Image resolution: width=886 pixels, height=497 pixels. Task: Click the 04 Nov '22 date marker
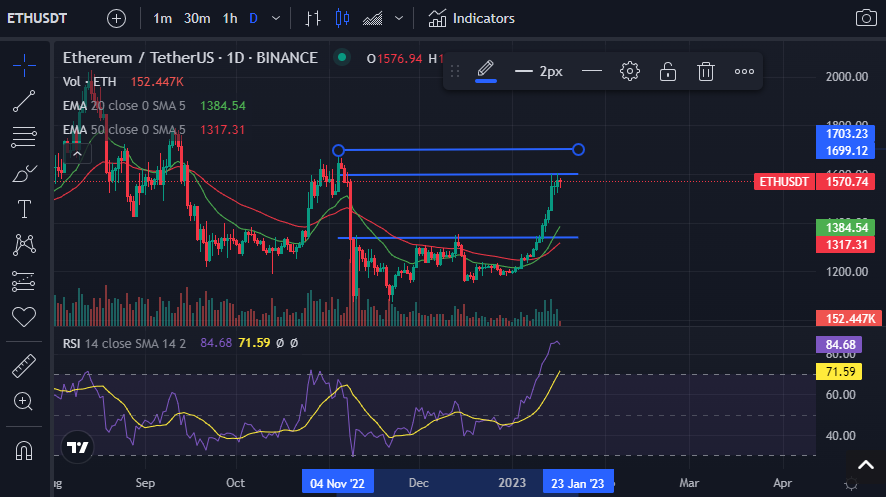(337, 483)
